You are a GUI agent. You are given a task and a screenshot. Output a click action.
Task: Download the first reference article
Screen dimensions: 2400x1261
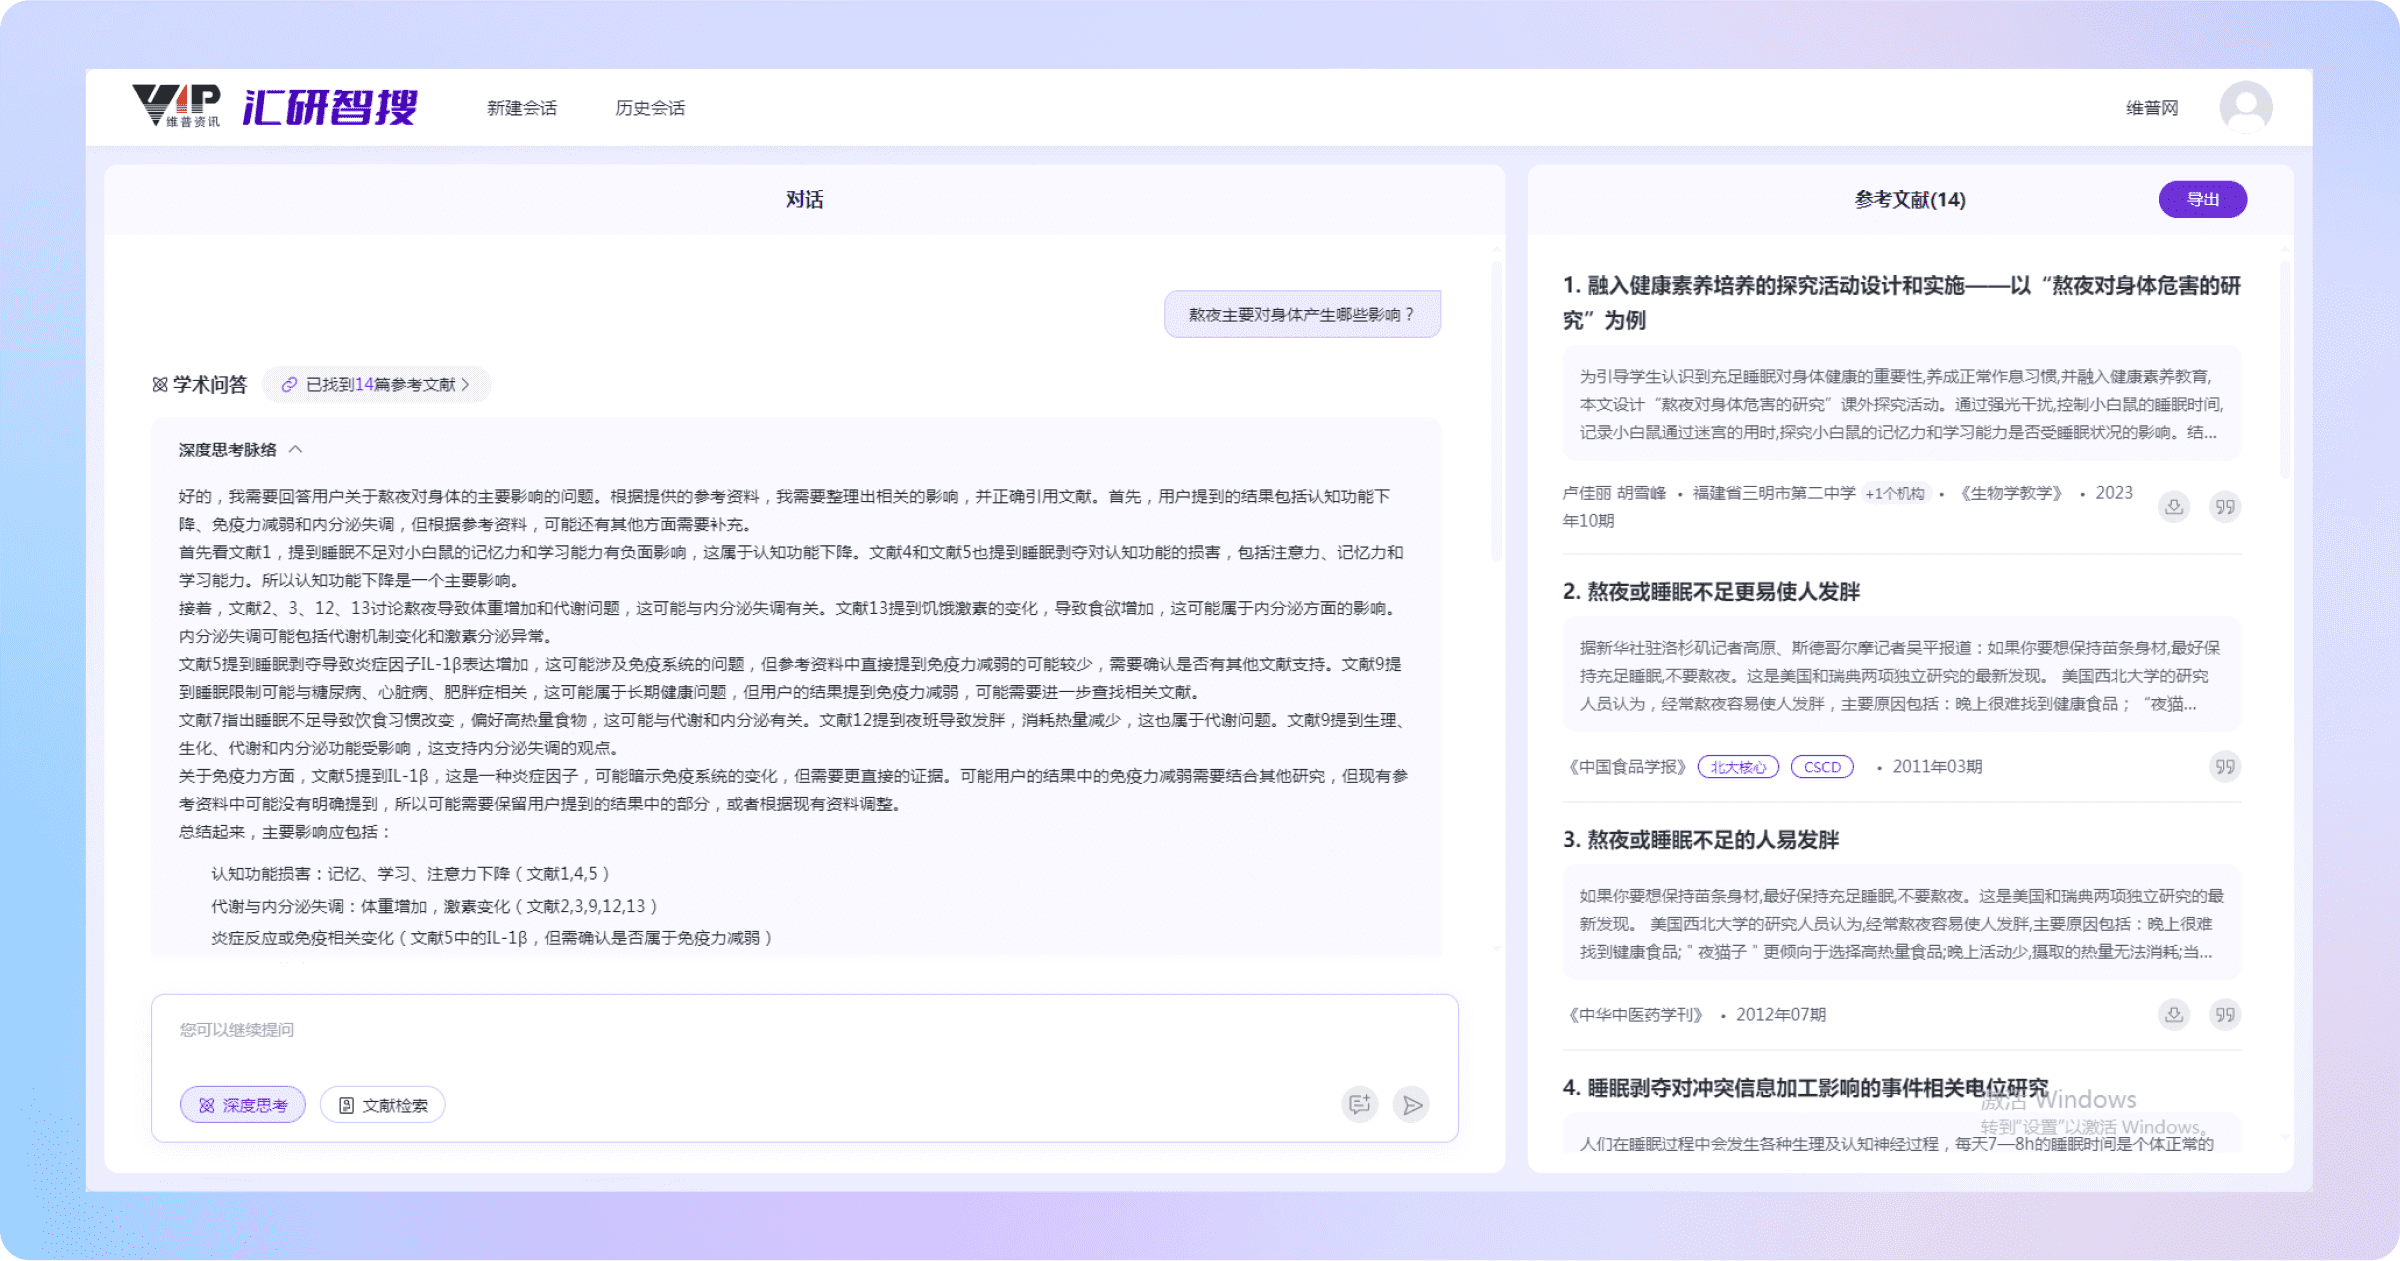tap(2173, 507)
